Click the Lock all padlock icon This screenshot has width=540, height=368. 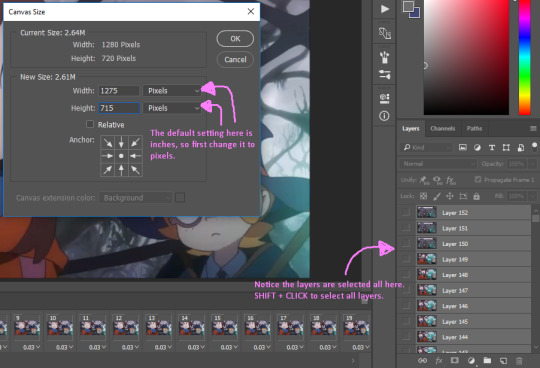pos(476,196)
